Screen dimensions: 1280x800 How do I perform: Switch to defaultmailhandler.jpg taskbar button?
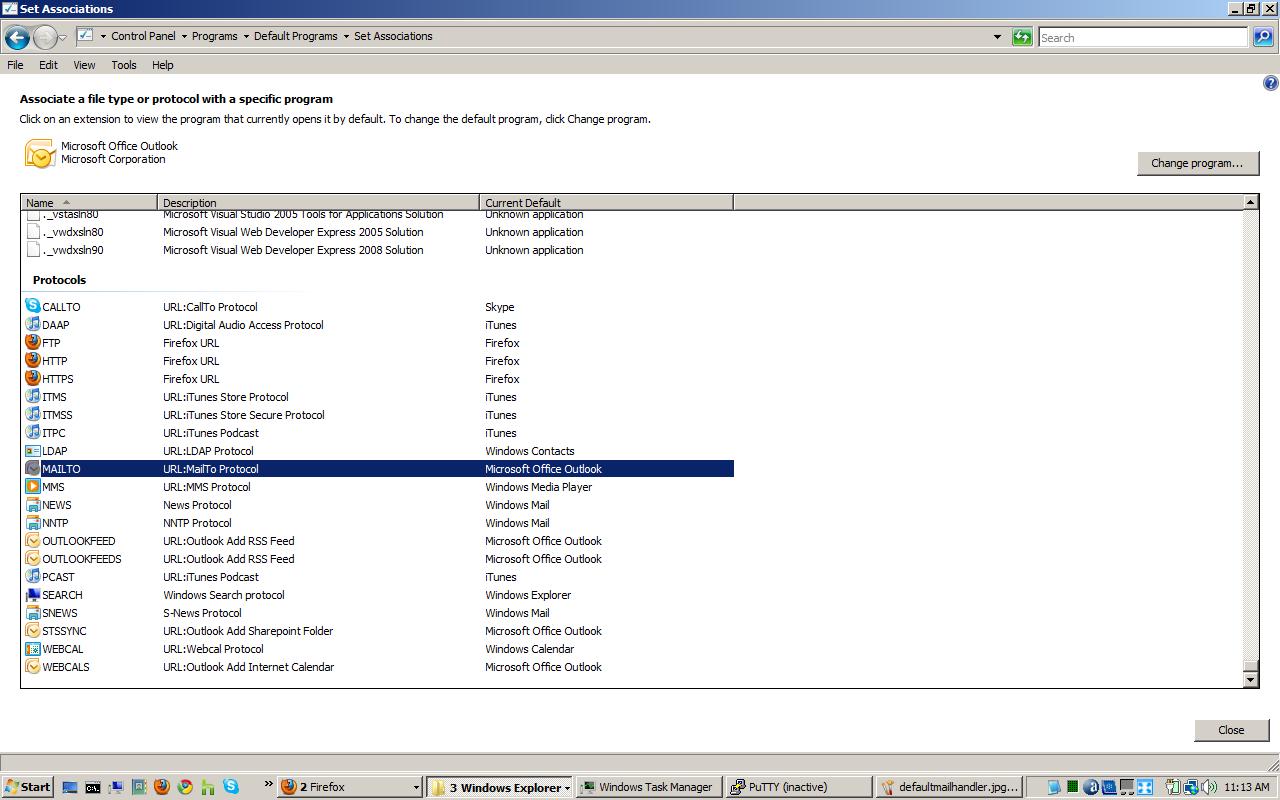tap(948, 787)
